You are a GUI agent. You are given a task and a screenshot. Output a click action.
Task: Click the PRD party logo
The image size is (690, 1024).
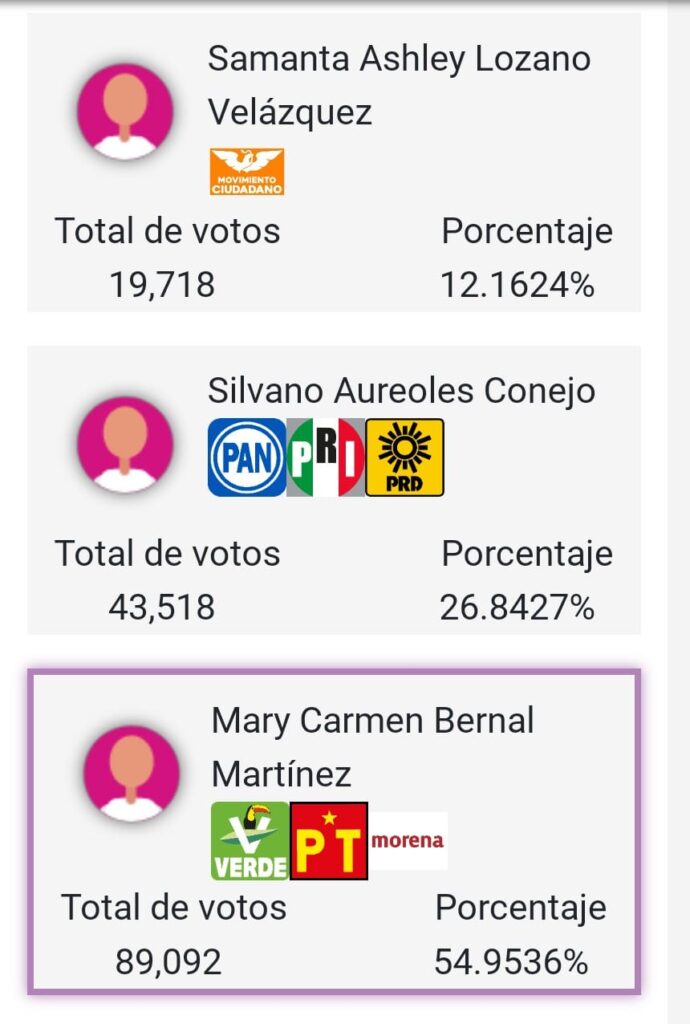pyautogui.click(x=405, y=457)
